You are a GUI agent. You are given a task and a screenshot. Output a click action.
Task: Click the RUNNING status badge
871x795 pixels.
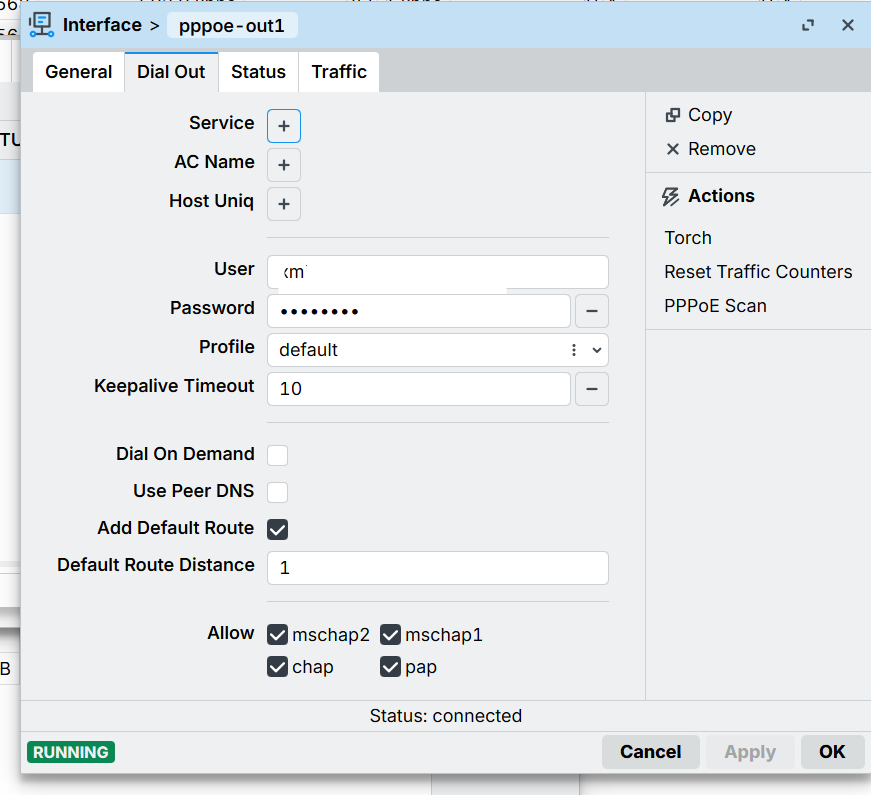point(71,752)
